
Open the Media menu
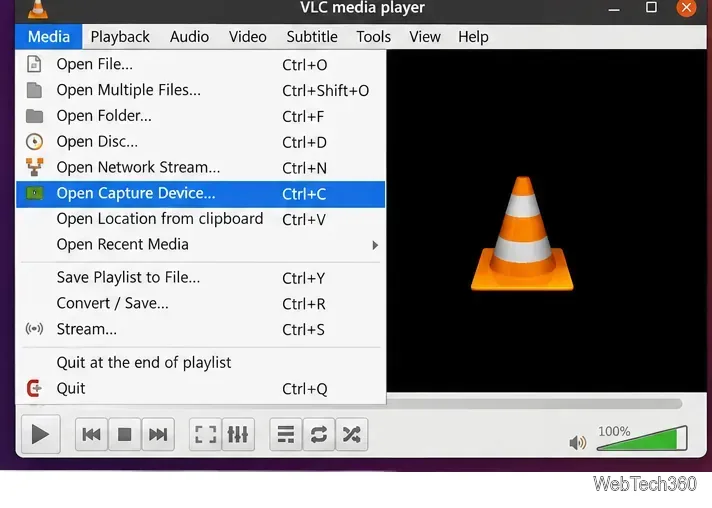pos(49,37)
